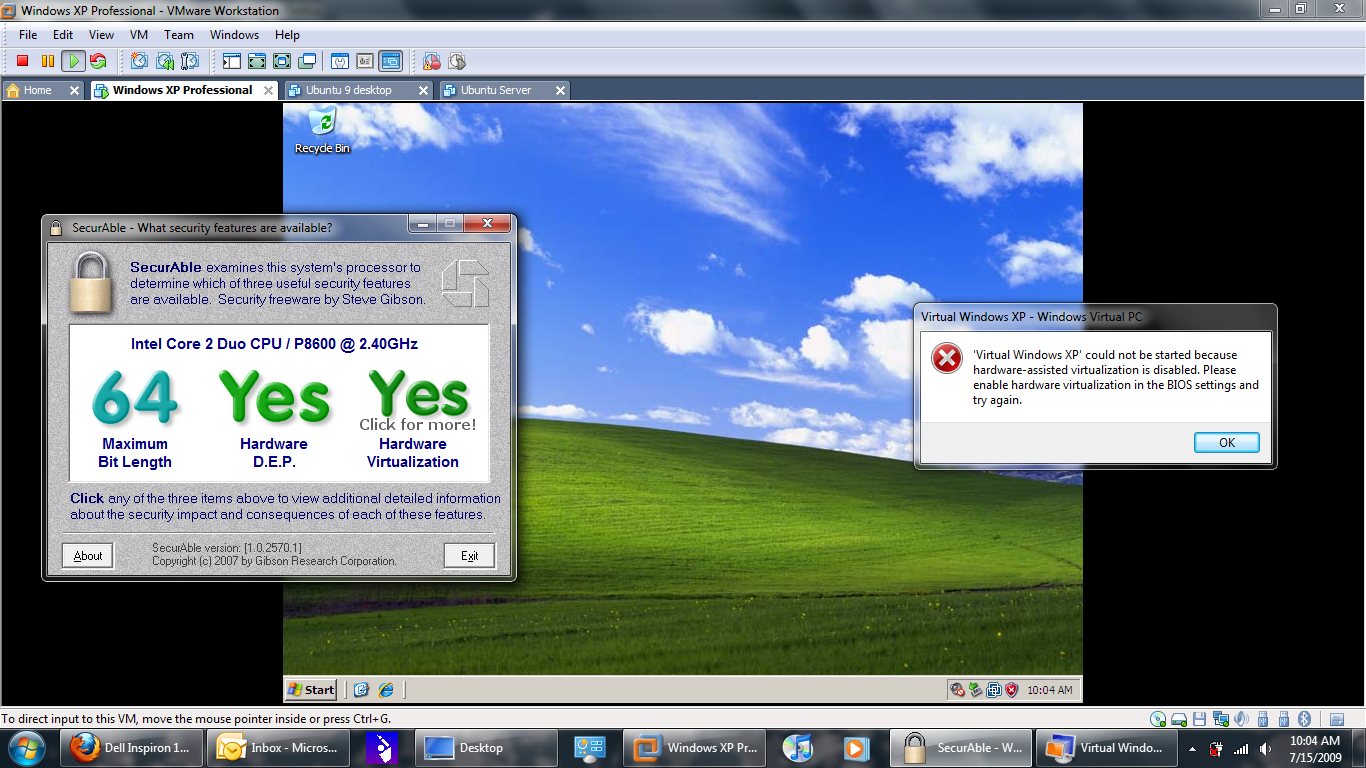Click the hard disk device icon in VMware status bar

1180,719
